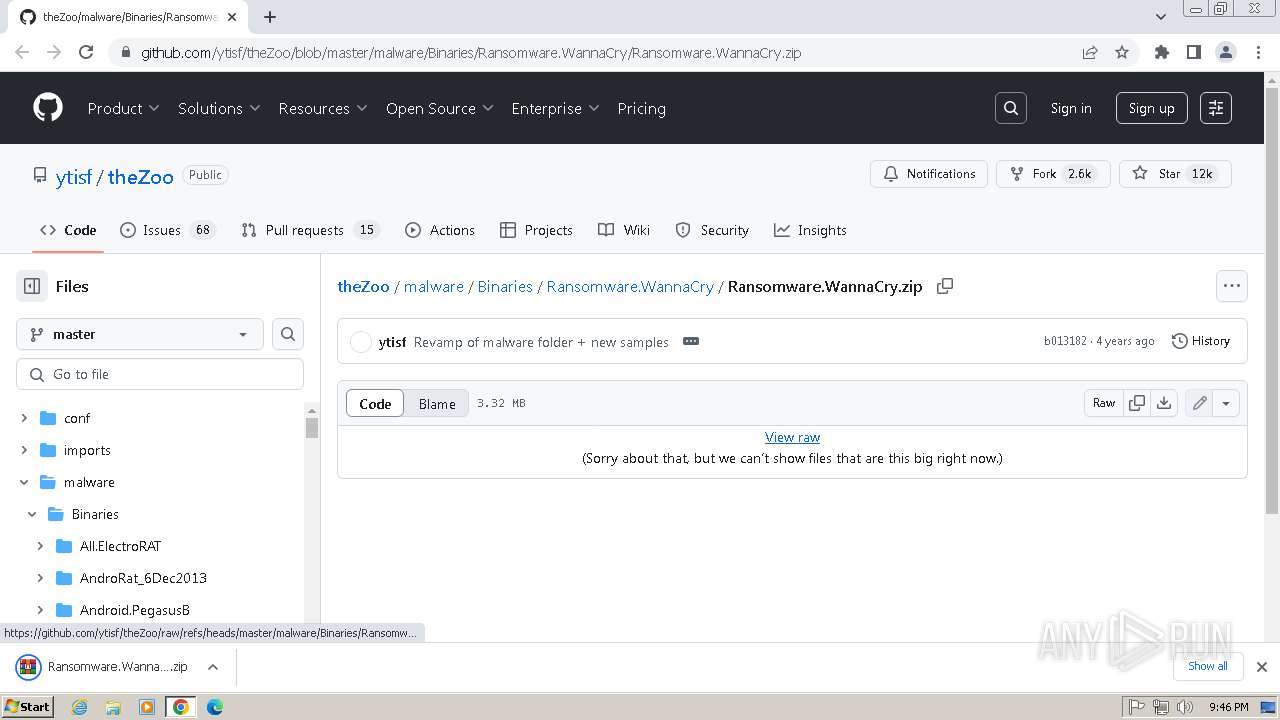Open the master branch dropdown
The image size is (1280, 720).
click(x=140, y=334)
